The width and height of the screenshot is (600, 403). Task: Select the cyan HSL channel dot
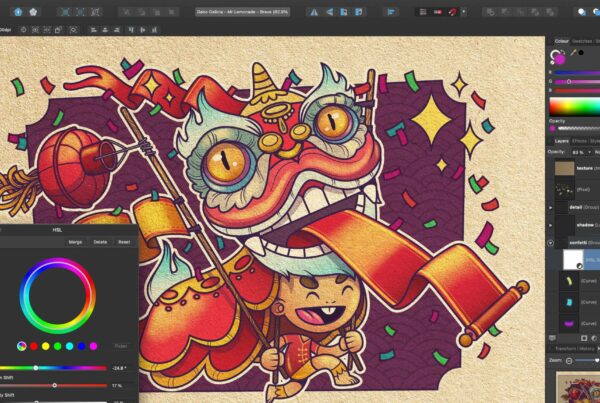point(69,346)
